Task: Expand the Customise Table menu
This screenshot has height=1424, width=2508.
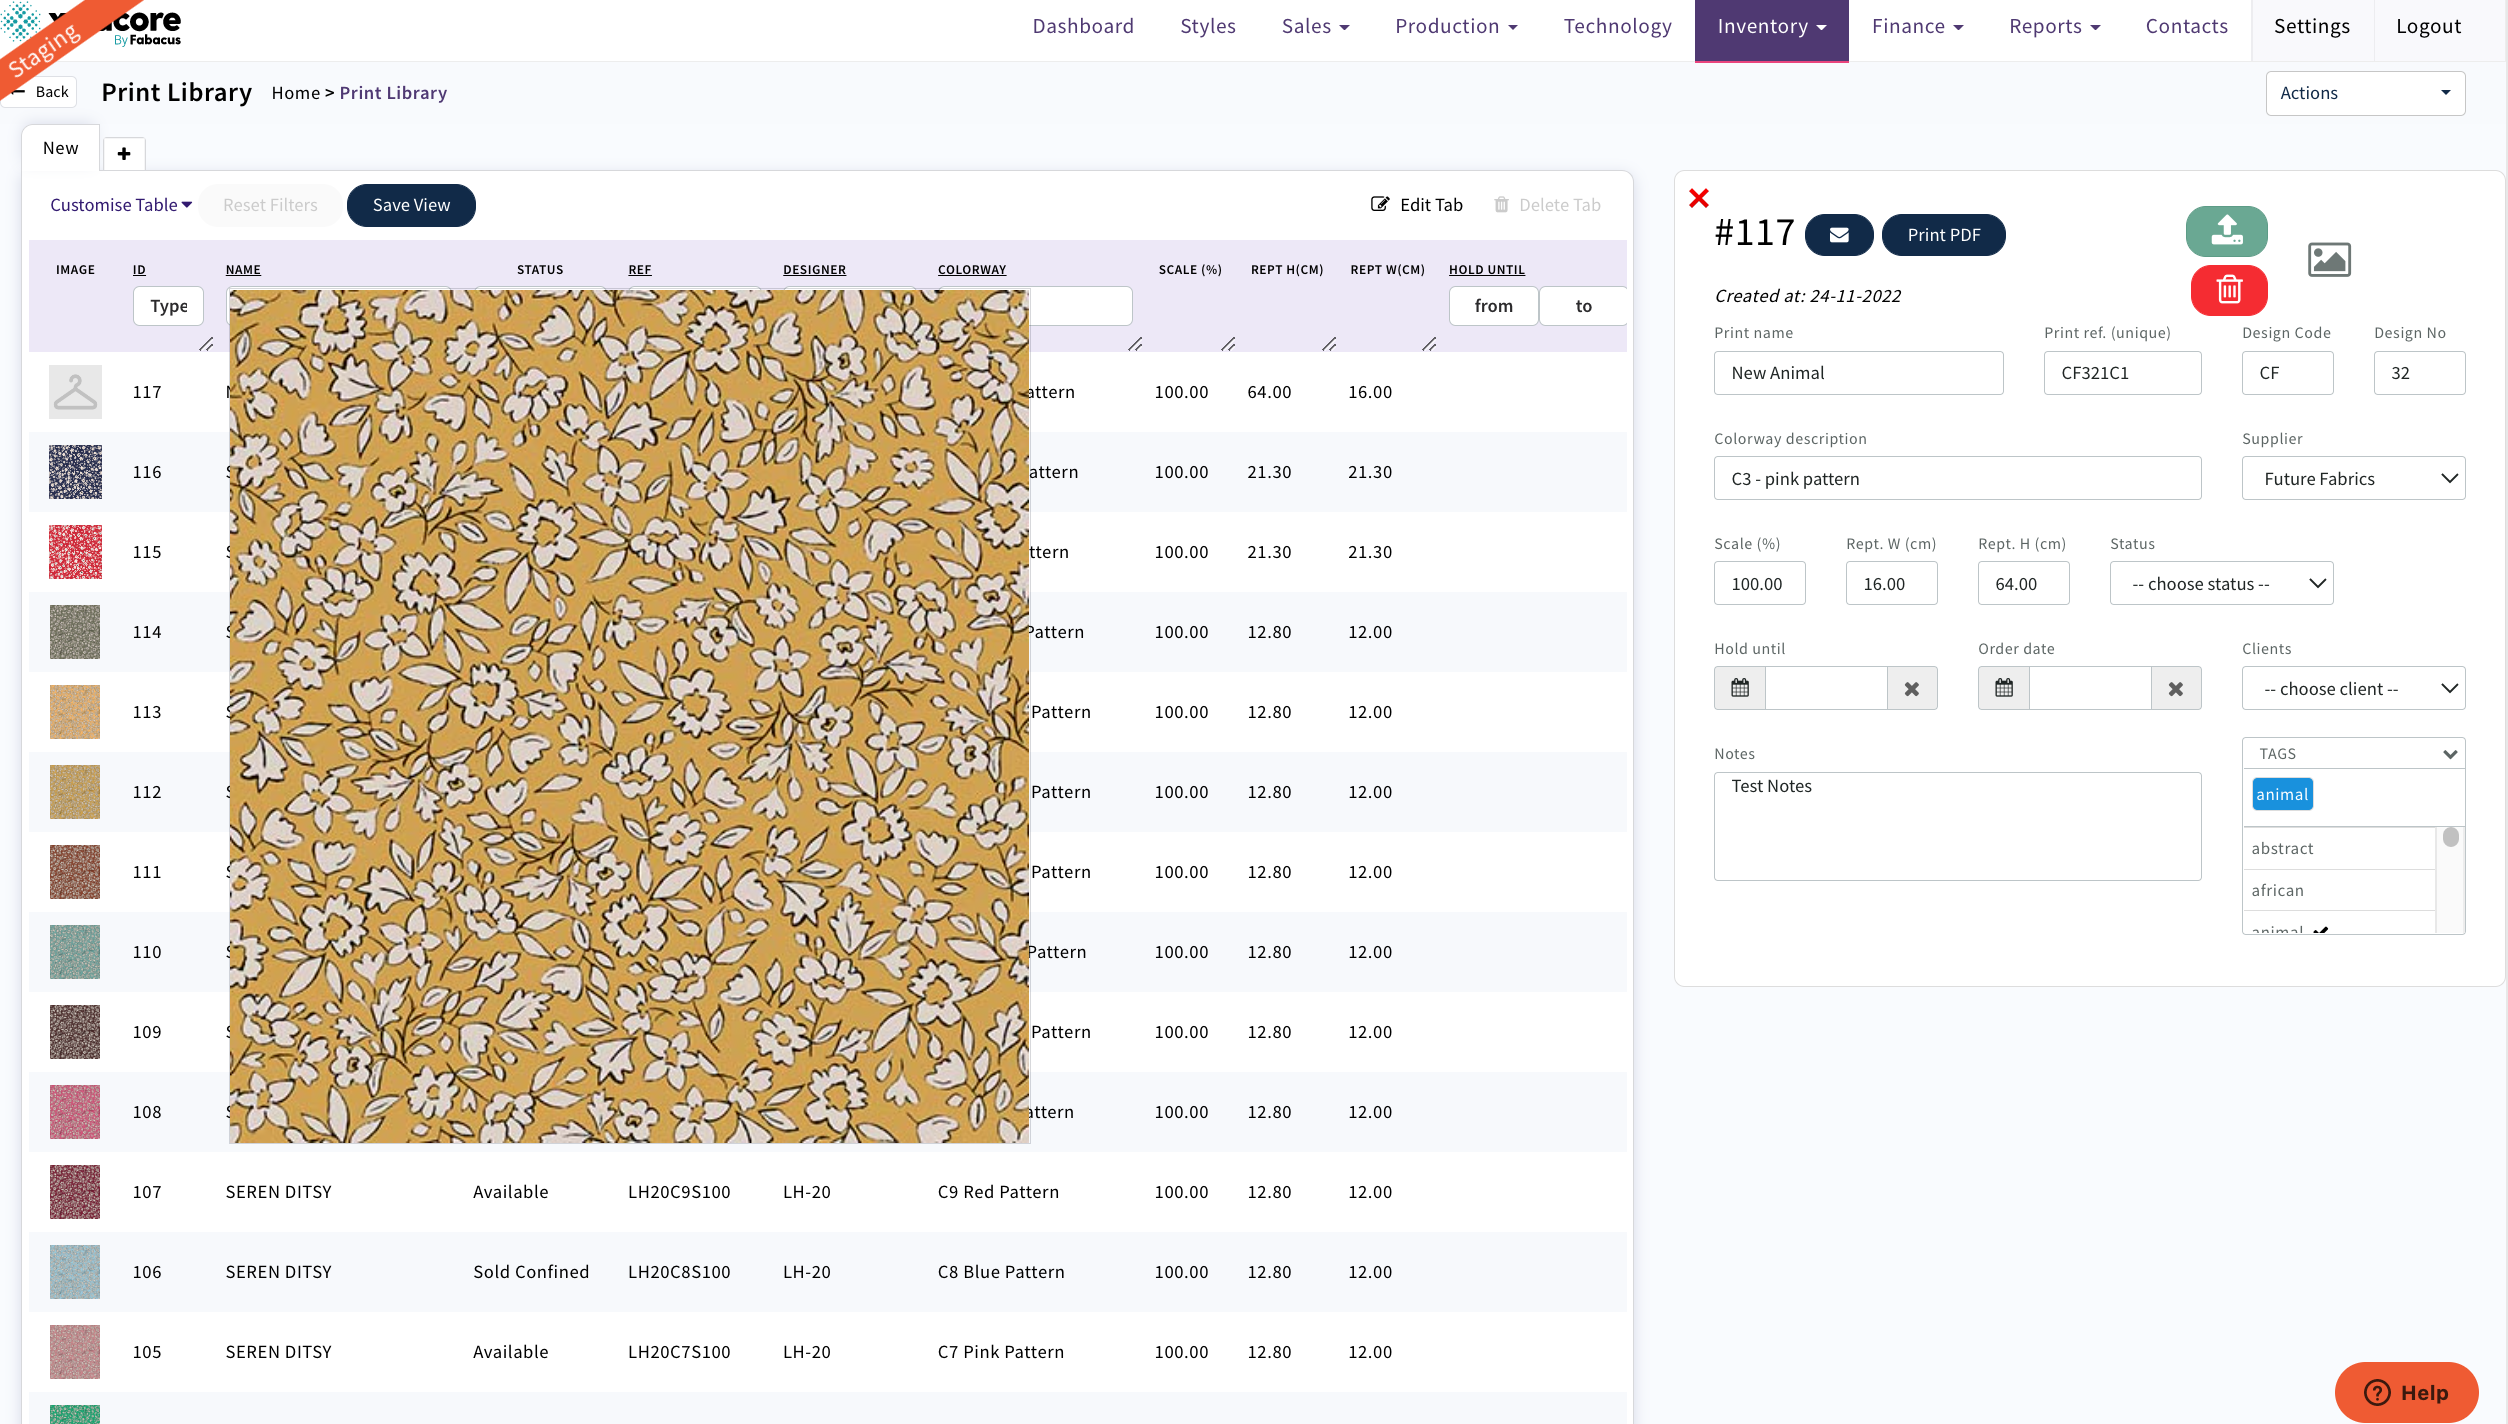Action: coord(119,204)
